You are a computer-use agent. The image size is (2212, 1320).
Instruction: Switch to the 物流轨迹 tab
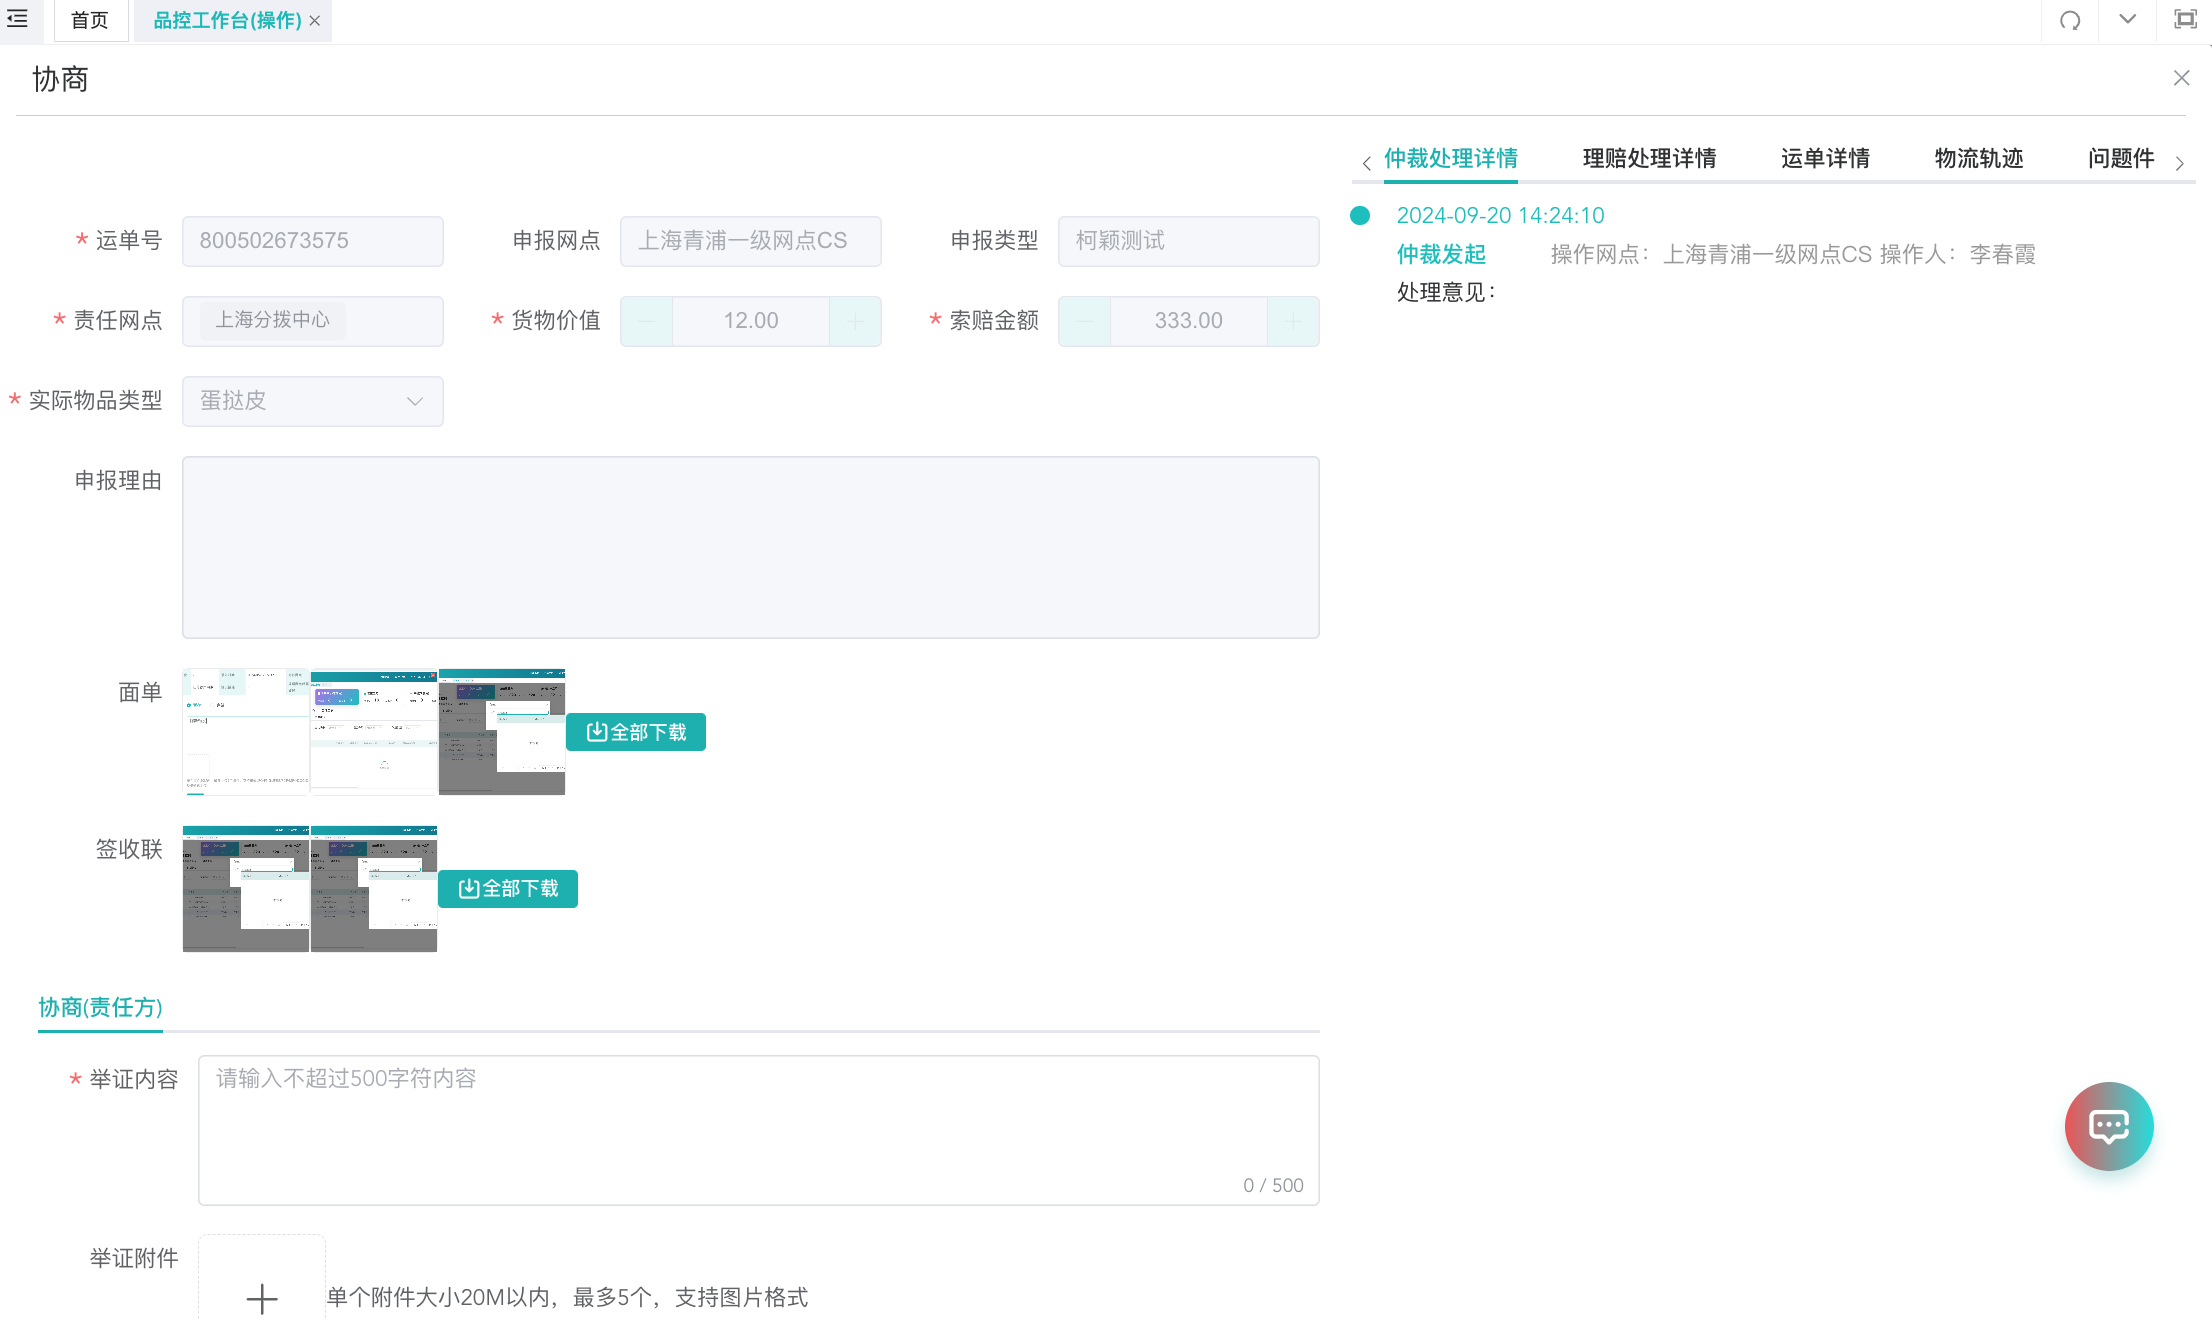click(x=1979, y=159)
